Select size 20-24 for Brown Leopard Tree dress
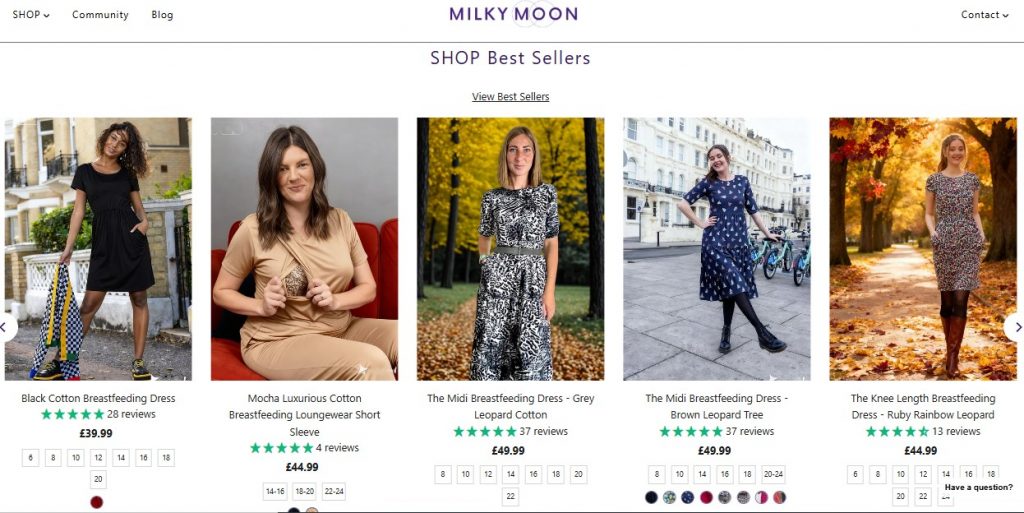This screenshot has width=1024, height=513. coord(773,475)
